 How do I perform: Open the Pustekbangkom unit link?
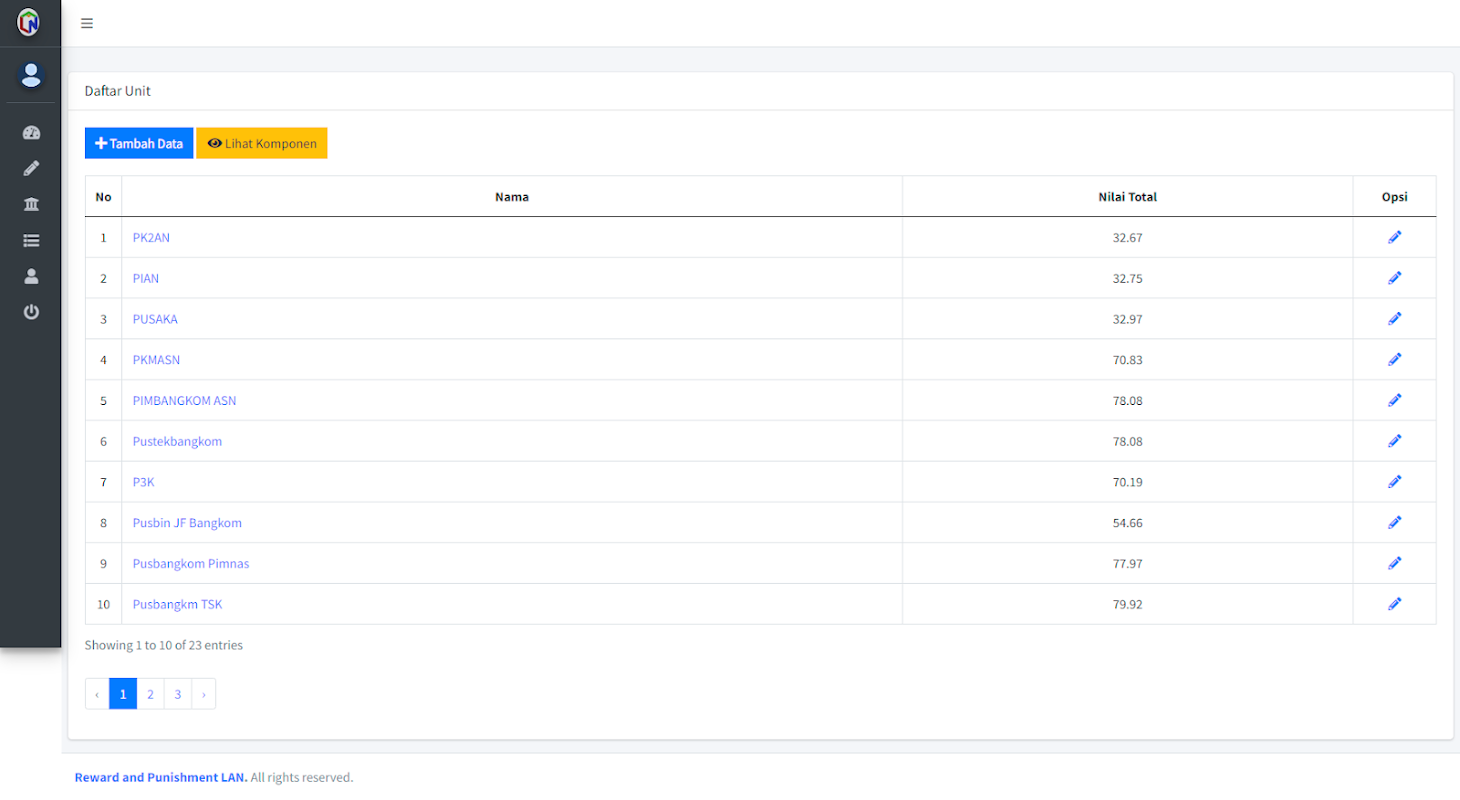pos(177,441)
